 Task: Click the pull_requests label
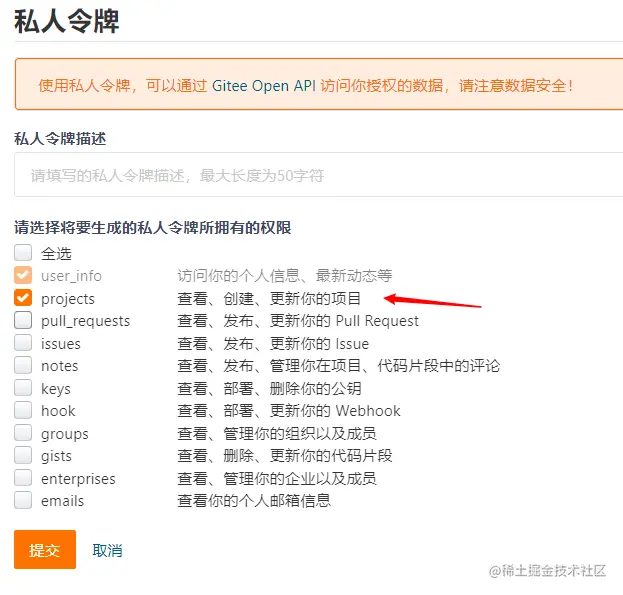pyautogui.click(x=85, y=321)
